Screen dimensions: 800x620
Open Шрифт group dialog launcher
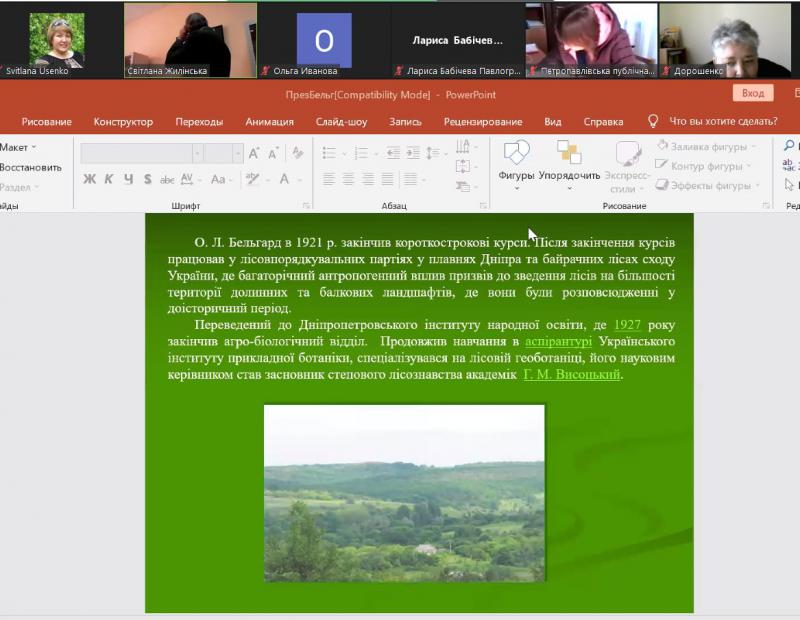(x=306, y=206)
